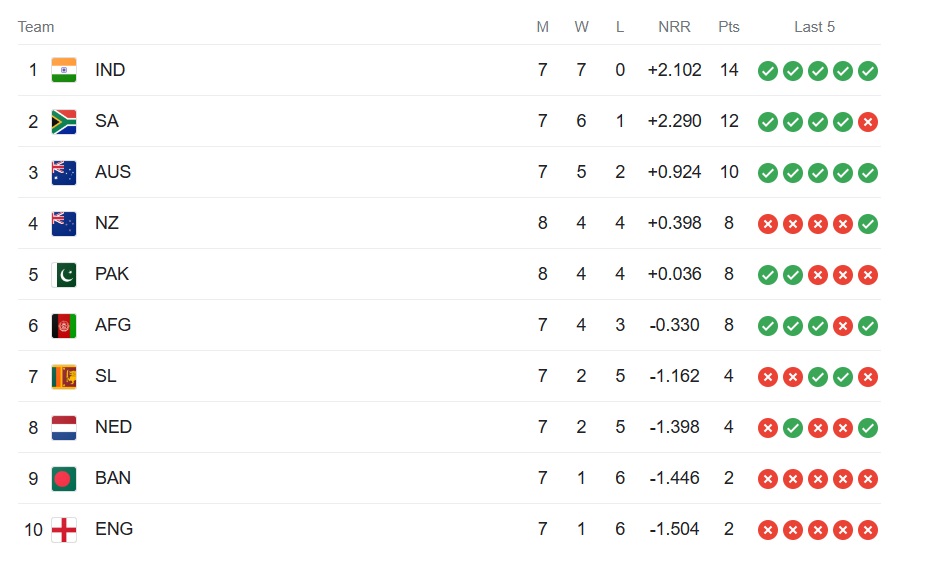Click the South Africa flag icon
Image resolution: width=929 pixels, height=570 pixels.
point(64,121)
